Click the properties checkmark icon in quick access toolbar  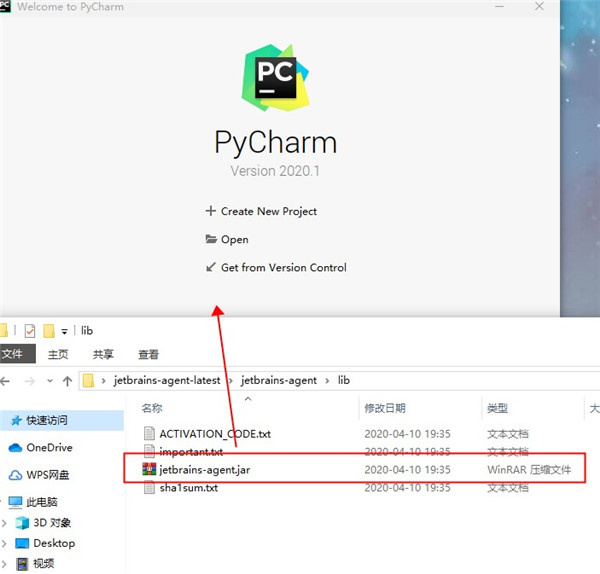tap(29, 331)
